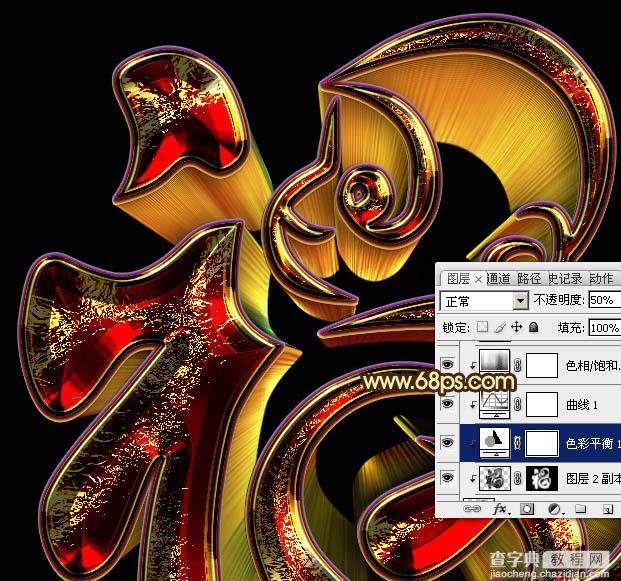Open the 通道 (Channels) tab
Viewport: 621px width, 581px height.
(x=499, y=279)
